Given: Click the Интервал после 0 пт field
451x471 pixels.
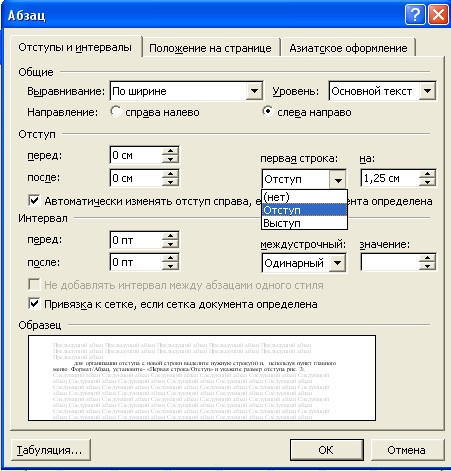Looking at the screenshot, I should click(137, 262).
